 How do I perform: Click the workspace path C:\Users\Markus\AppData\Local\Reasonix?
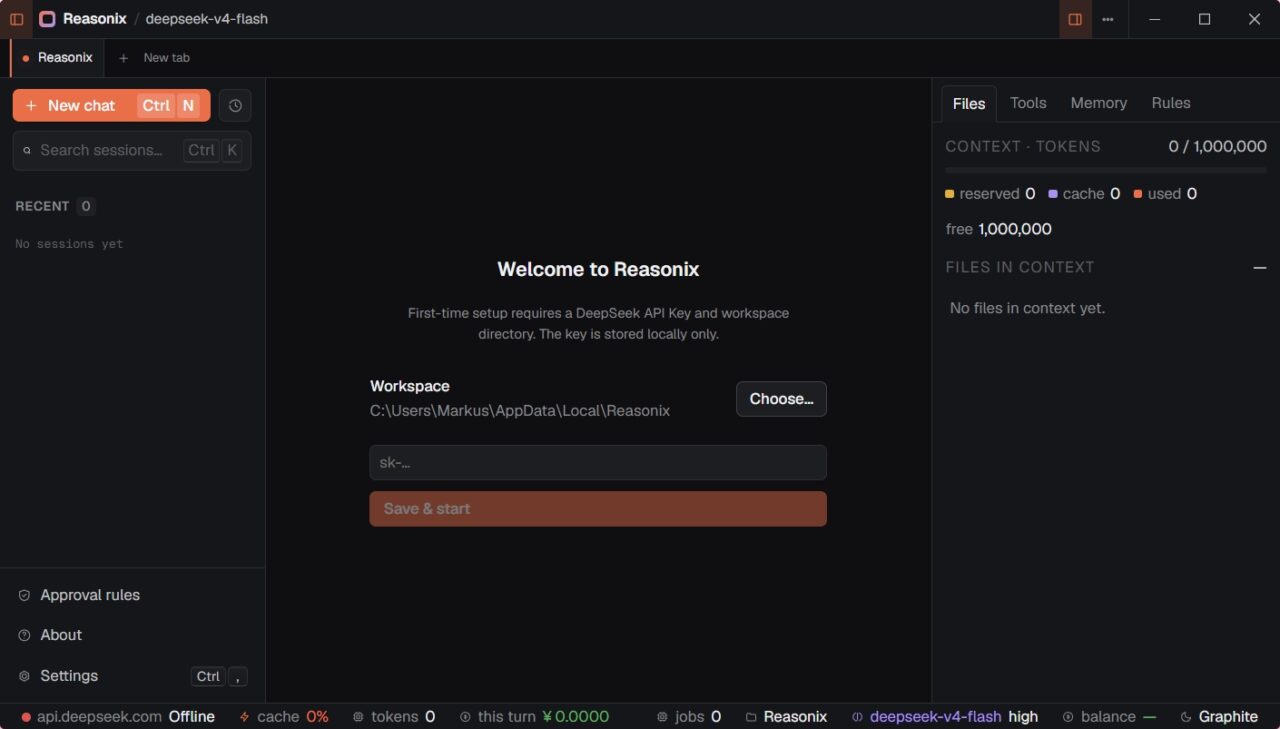click(520, 410)
